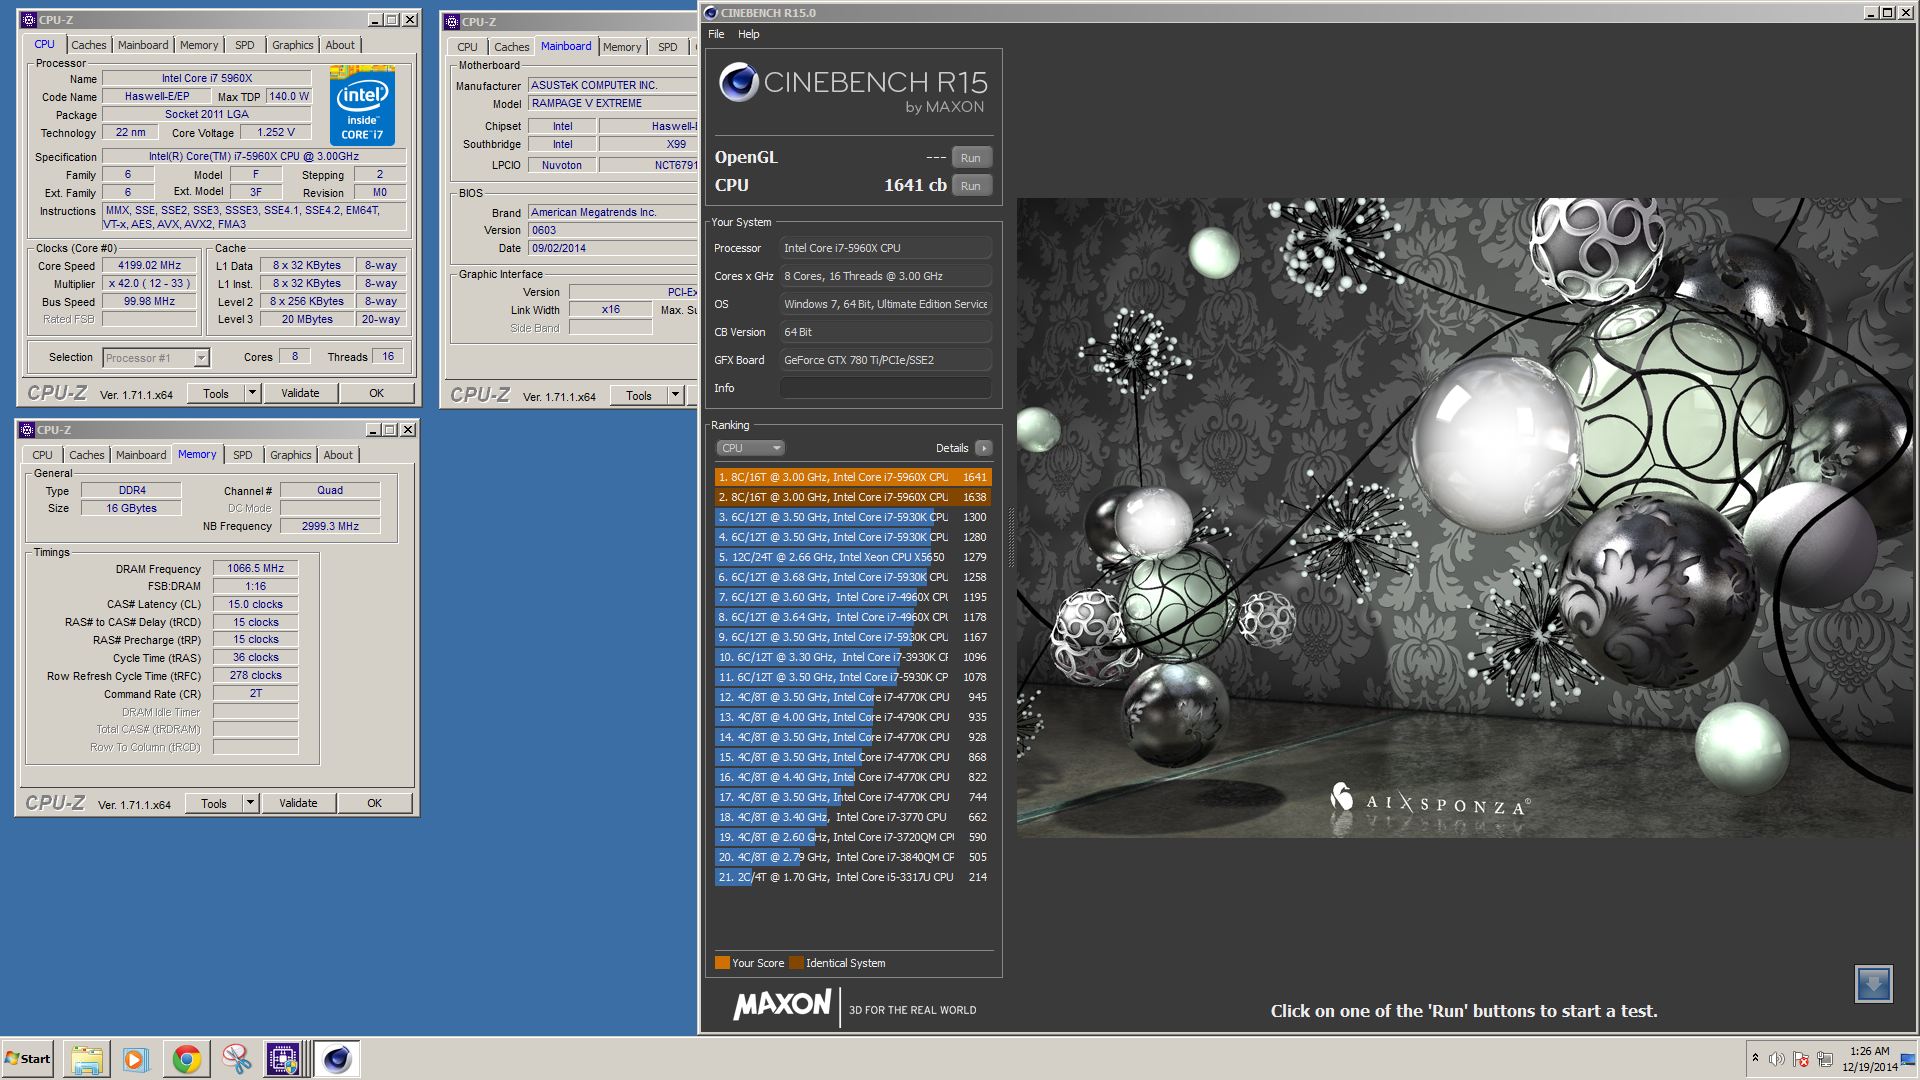Click the rendered scene preview image
Screen dimensions: 1920x1080
[x=1466, y=517]
